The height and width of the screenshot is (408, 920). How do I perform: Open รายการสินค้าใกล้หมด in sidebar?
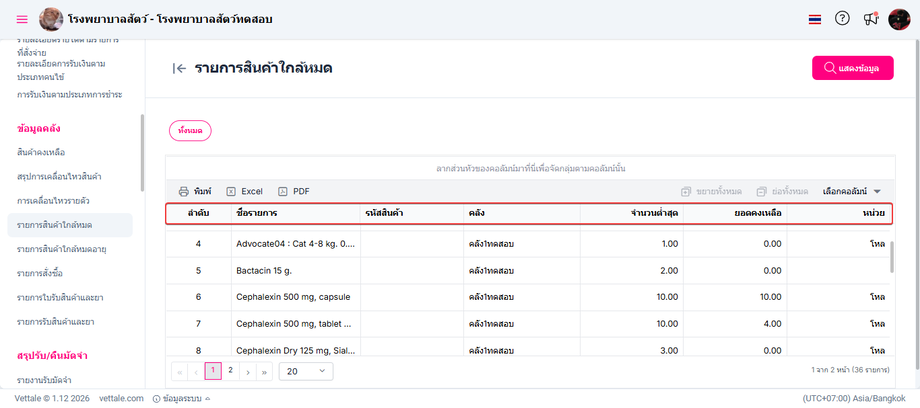(70, 225)
